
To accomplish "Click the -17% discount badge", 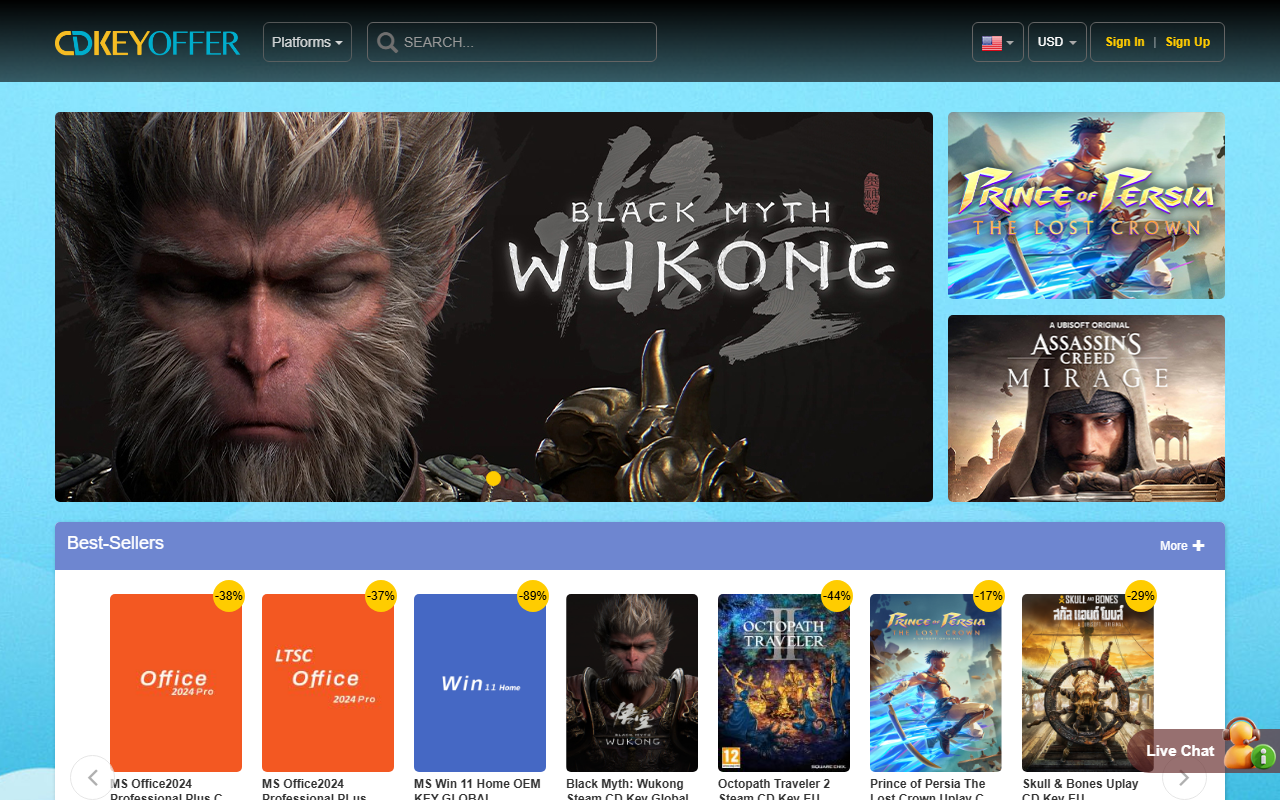I will (x=989, y=596).
